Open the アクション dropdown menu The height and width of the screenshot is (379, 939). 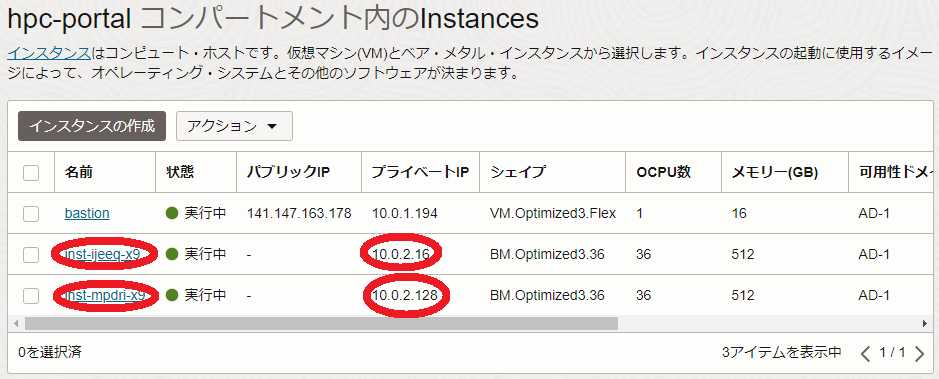click(x=234, y=126)
